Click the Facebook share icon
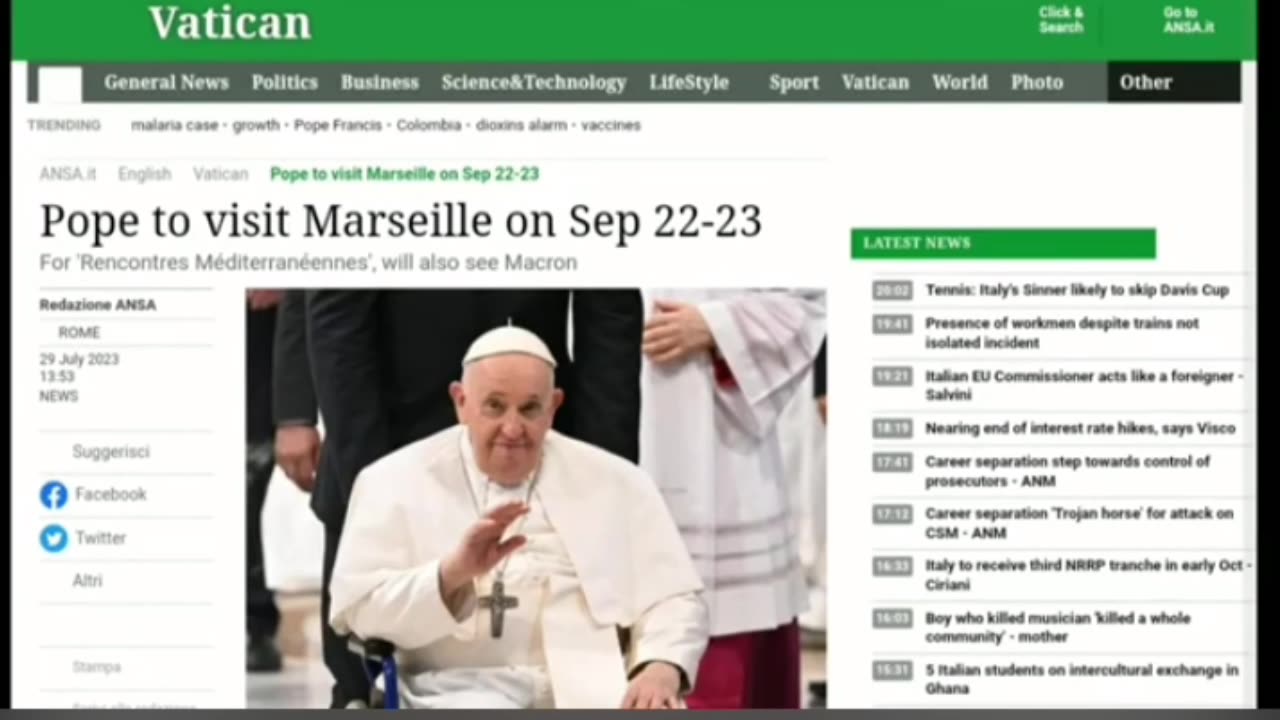 tap(54, 494)
